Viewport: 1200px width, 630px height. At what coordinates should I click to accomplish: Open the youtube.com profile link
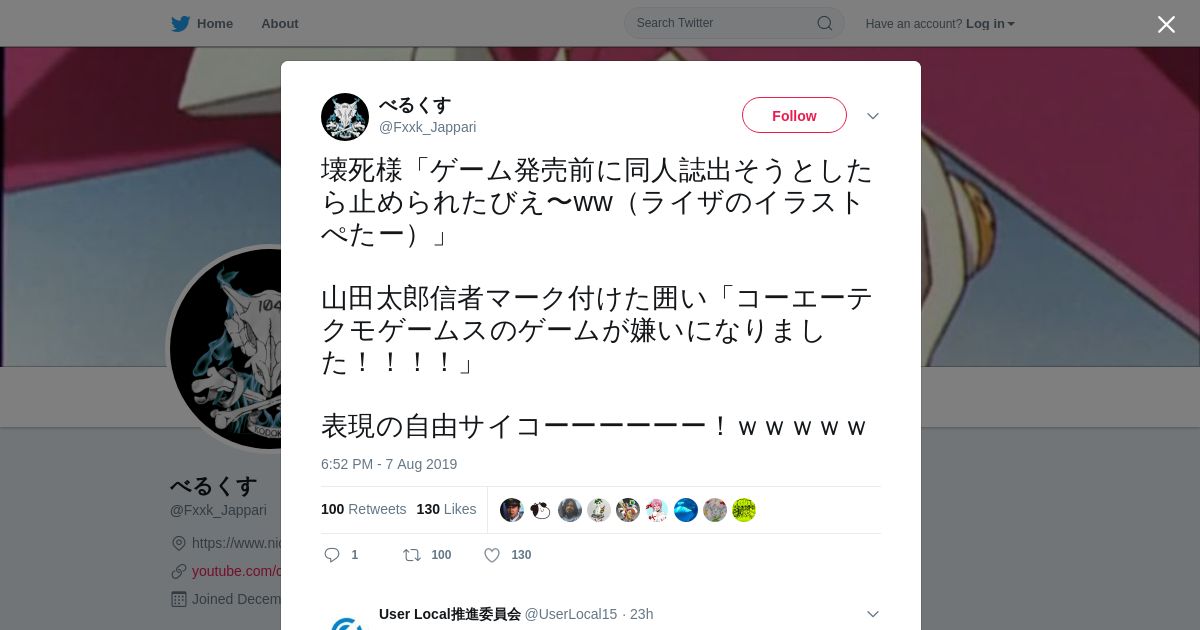pos(236,571)
